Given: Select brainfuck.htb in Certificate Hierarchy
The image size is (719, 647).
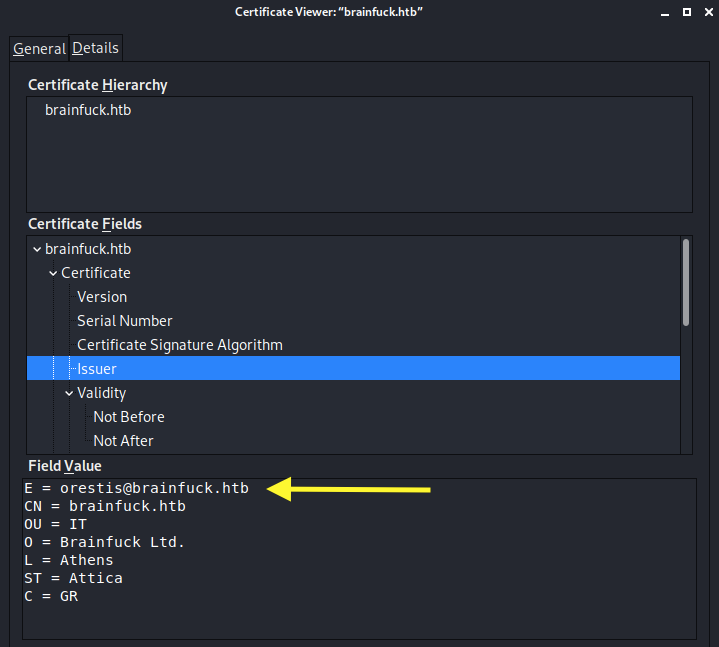Looking at the screenshot, I should click(x=88, y=110).
